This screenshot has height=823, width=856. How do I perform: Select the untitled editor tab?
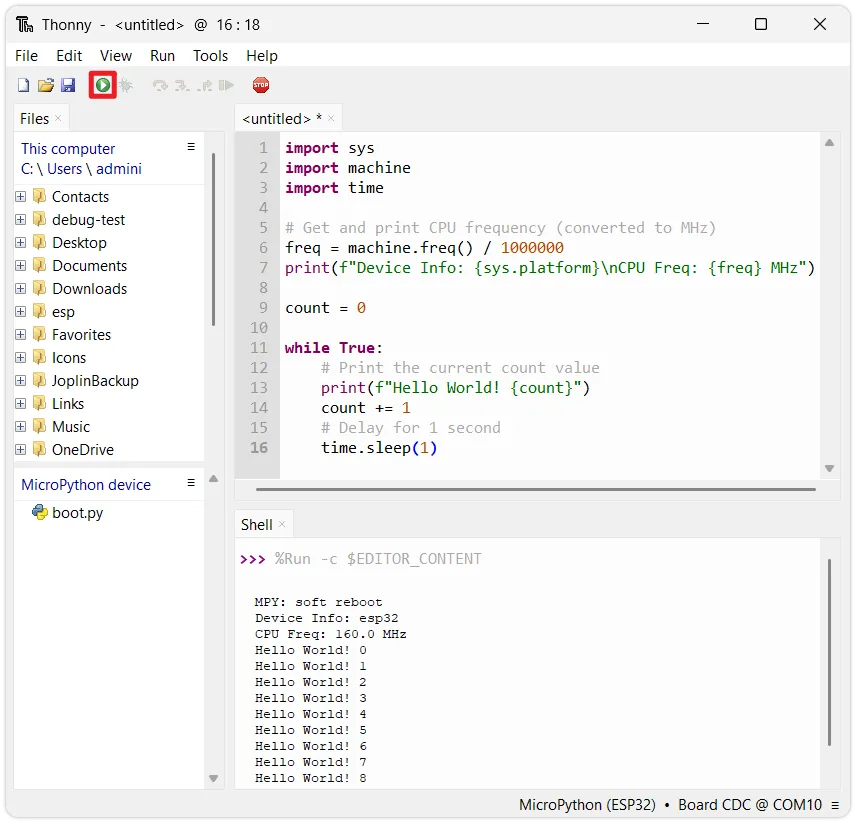tap(276, 118)
